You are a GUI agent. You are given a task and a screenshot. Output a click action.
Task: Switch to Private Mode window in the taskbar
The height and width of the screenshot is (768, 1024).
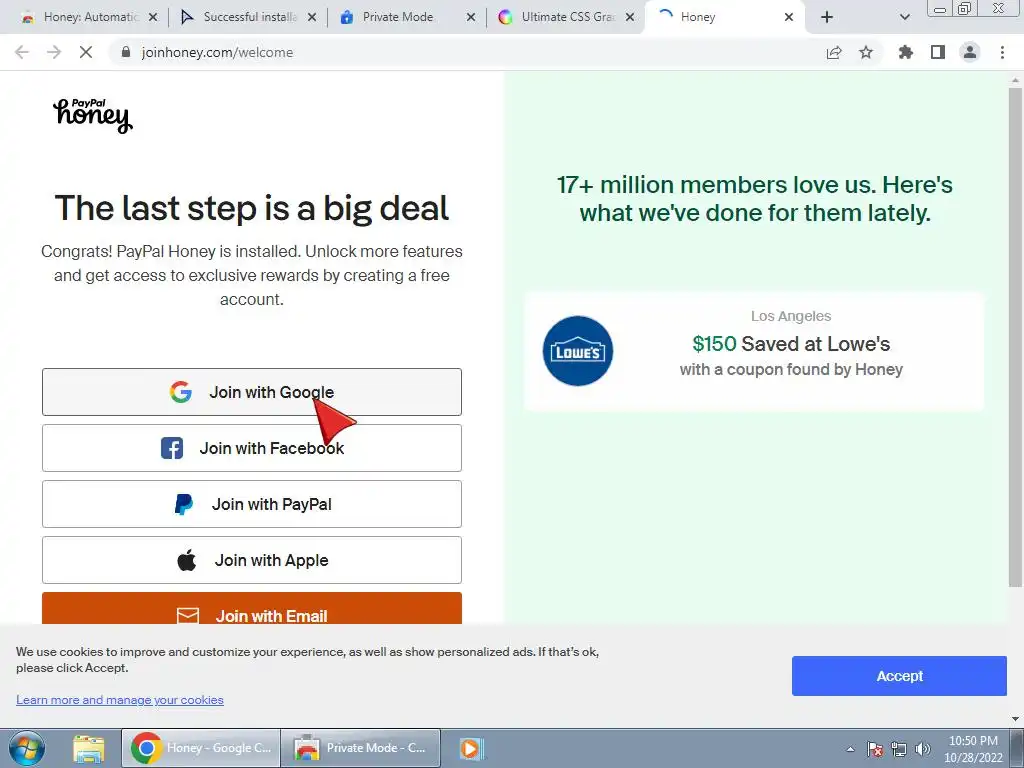pyautogui.click(x=360, y=748)
